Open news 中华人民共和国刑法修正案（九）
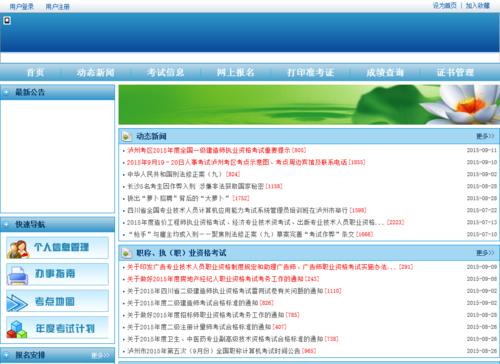The height and width of the screenshot is (364, 500). [x=175, y=174]
